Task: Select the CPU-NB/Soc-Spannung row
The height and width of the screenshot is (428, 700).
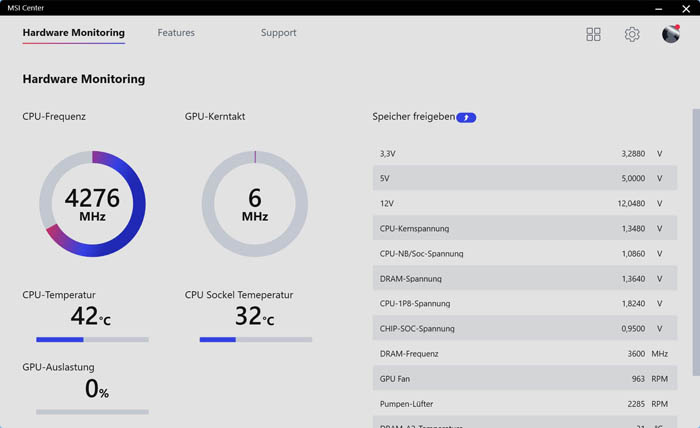Action: pos(525,253)
